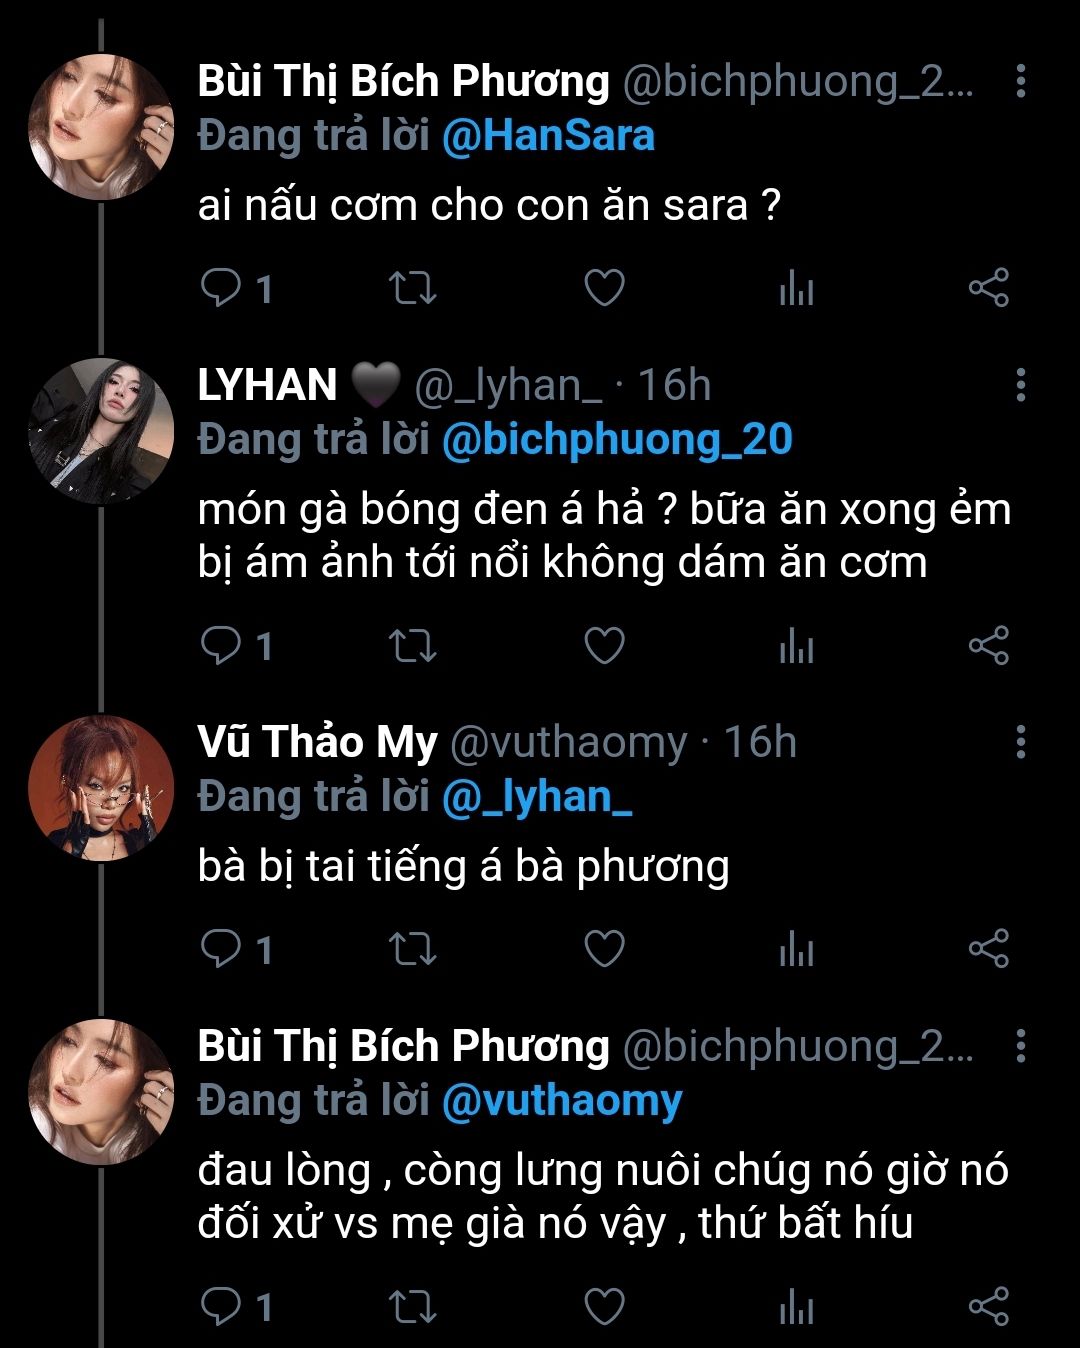Open more options on Vũ Thảo My's tweet
This screenshot has width=1080, height=1348.
point(1020,742)
